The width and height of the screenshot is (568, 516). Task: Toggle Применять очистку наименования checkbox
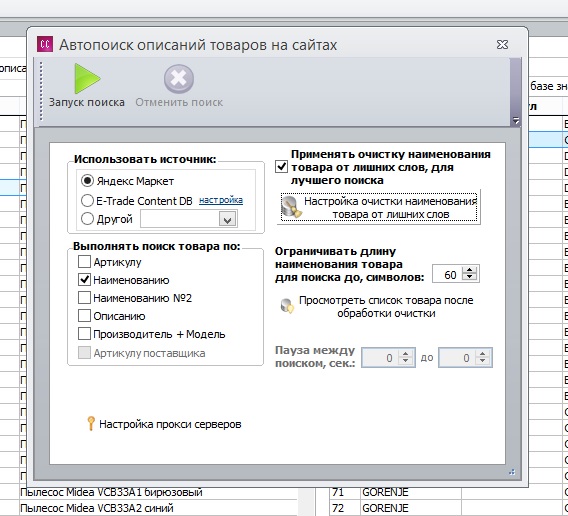[281, 167]
